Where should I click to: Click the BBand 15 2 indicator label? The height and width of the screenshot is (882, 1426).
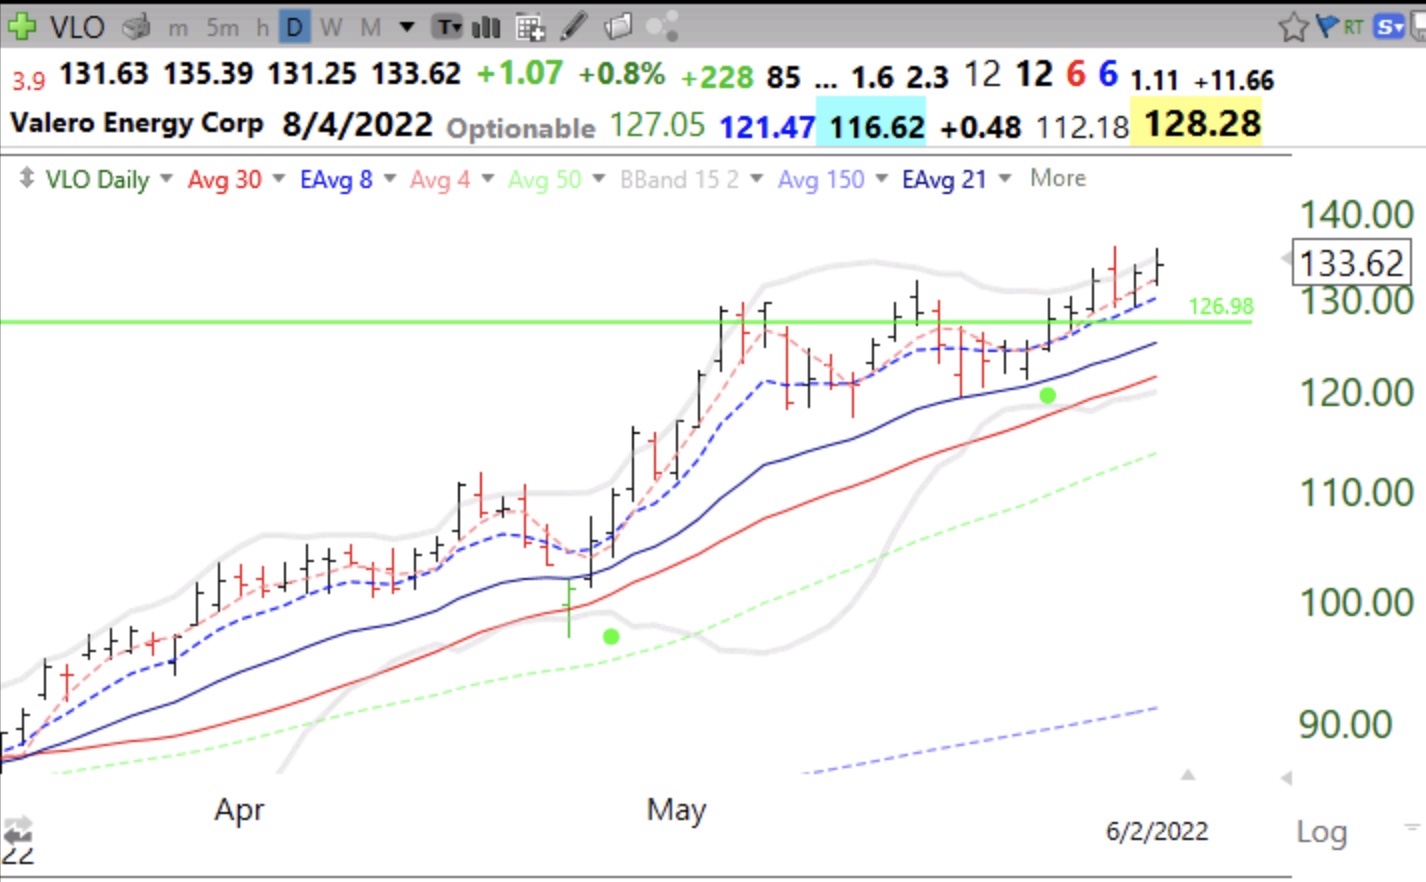tap(679, 180)
